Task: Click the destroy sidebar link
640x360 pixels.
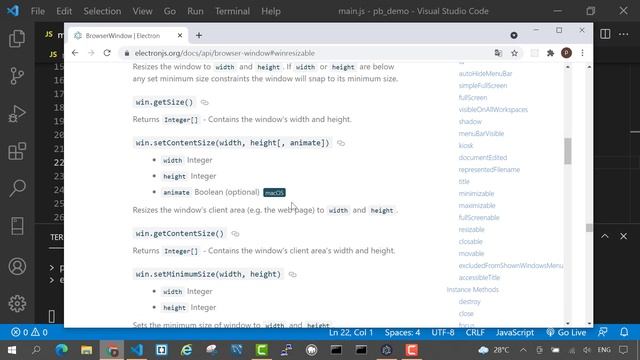Action: coord(469,302)
